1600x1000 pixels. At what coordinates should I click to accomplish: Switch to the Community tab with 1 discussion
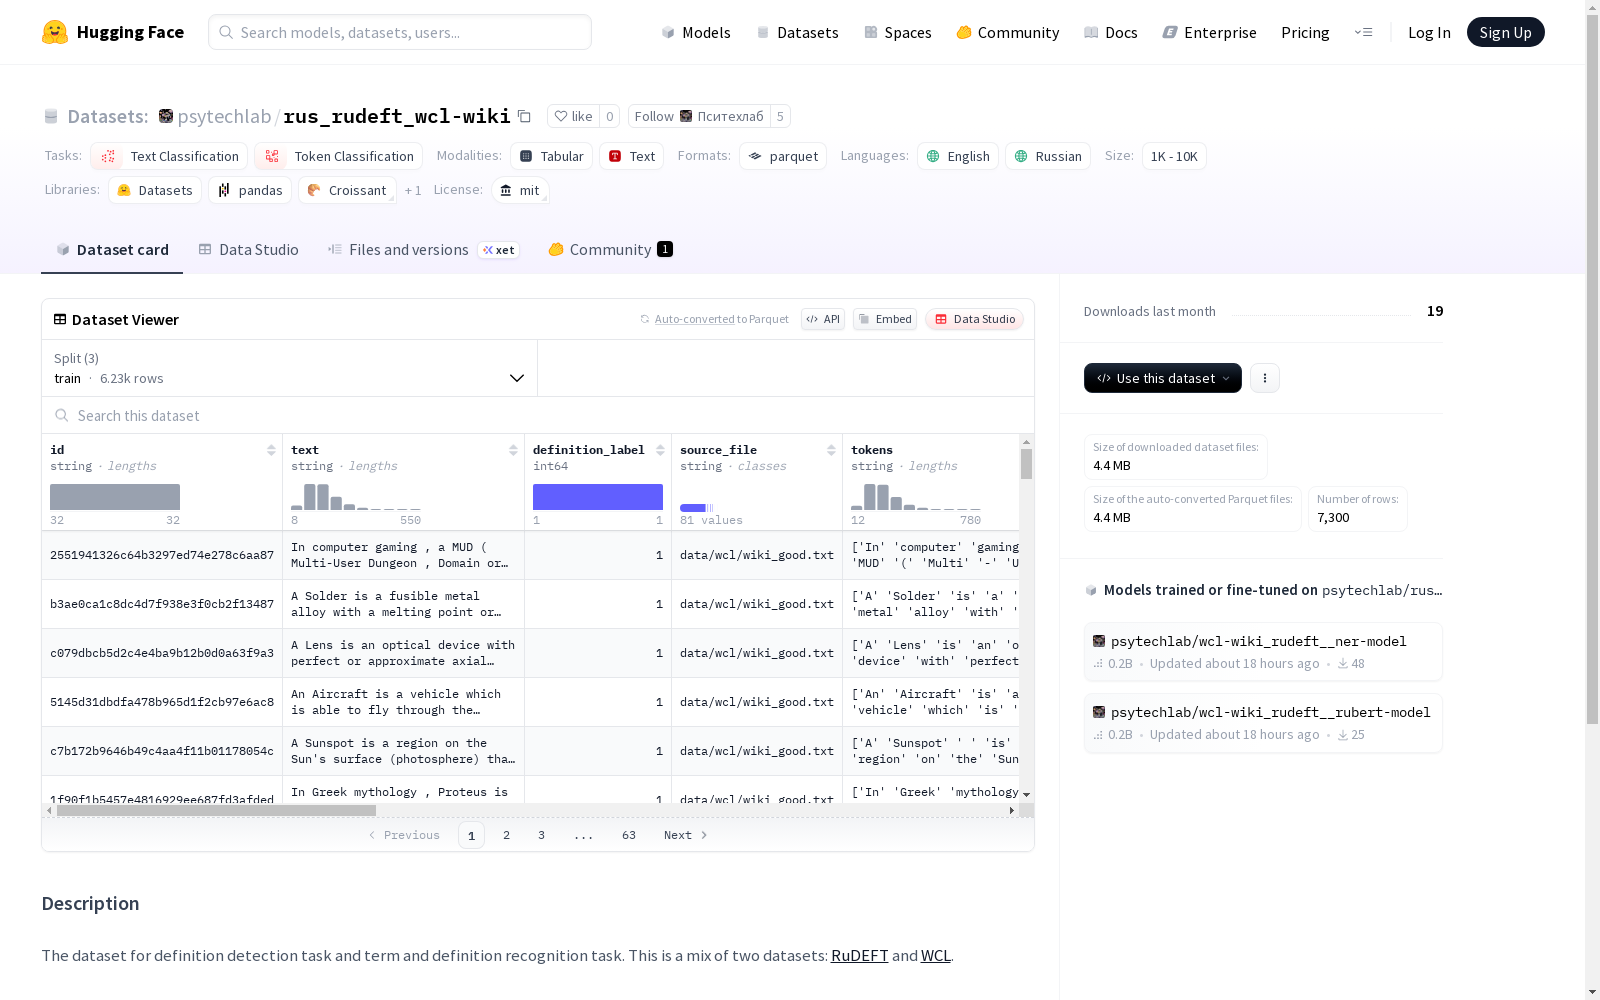pyautogui.click(x=610, y=250)
